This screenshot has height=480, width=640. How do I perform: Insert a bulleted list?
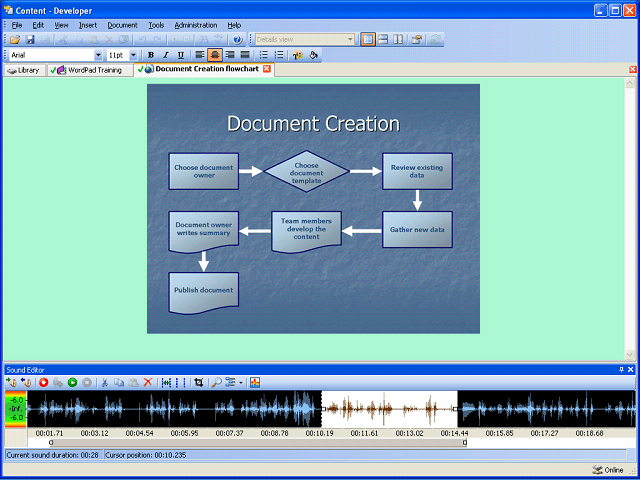264,55
